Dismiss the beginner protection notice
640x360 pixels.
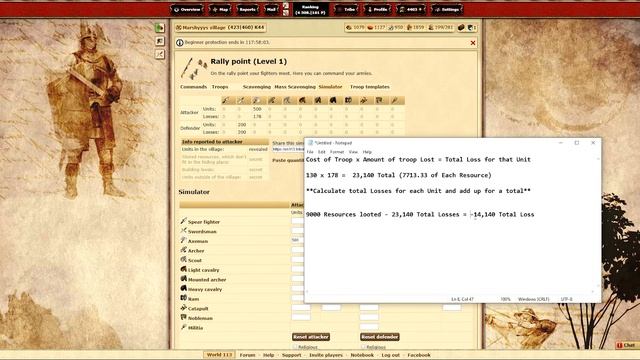pyautogui.click(x=473, y=43)
